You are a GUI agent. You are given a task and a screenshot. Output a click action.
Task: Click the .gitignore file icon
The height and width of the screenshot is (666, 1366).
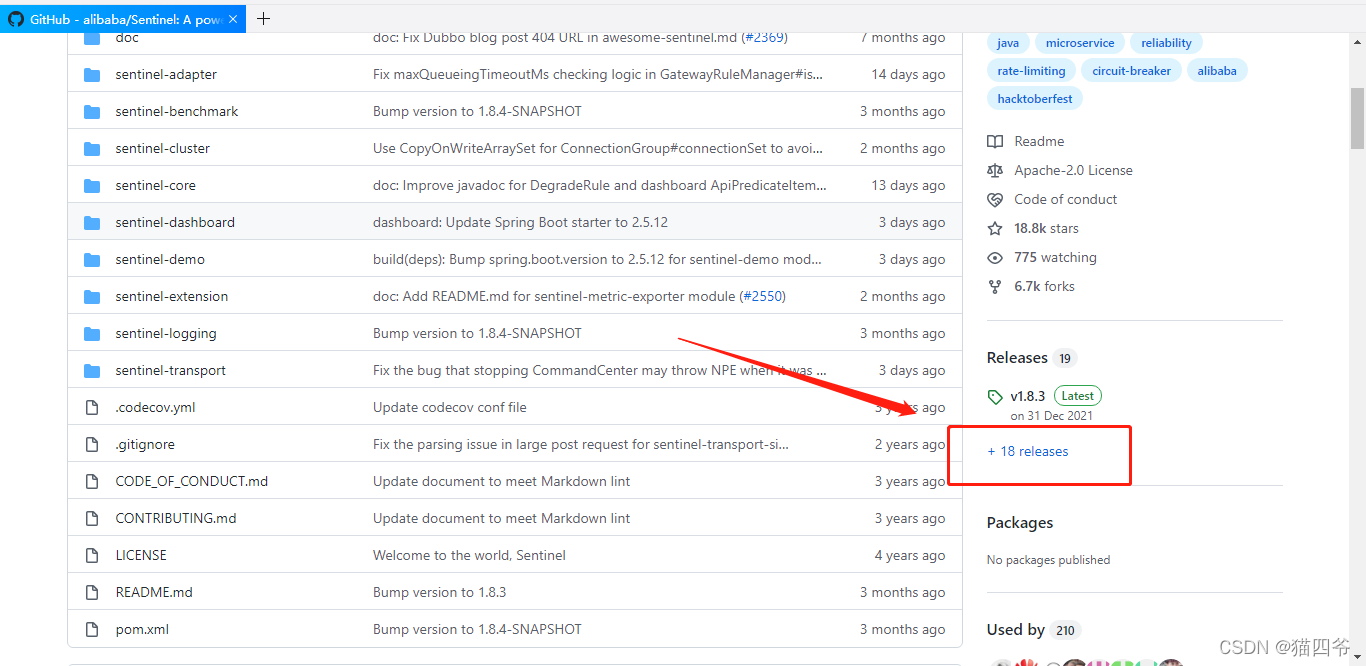[x=92, y=445]
